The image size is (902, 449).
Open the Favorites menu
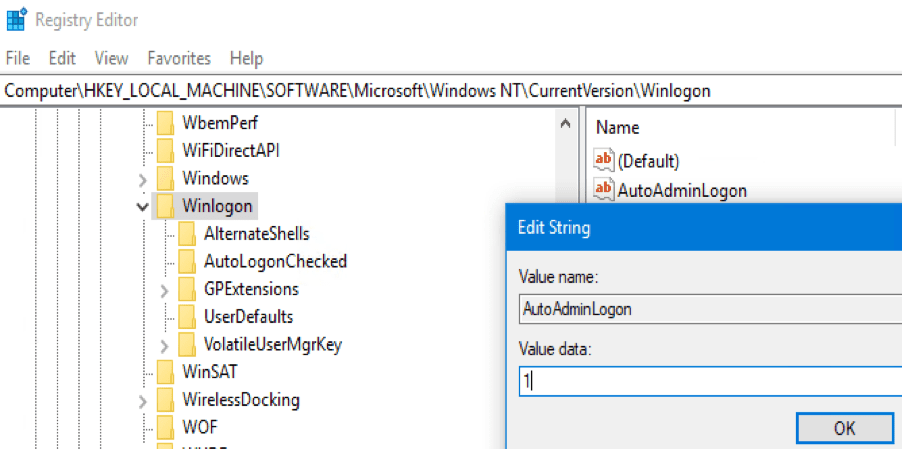tap(179, 58)
